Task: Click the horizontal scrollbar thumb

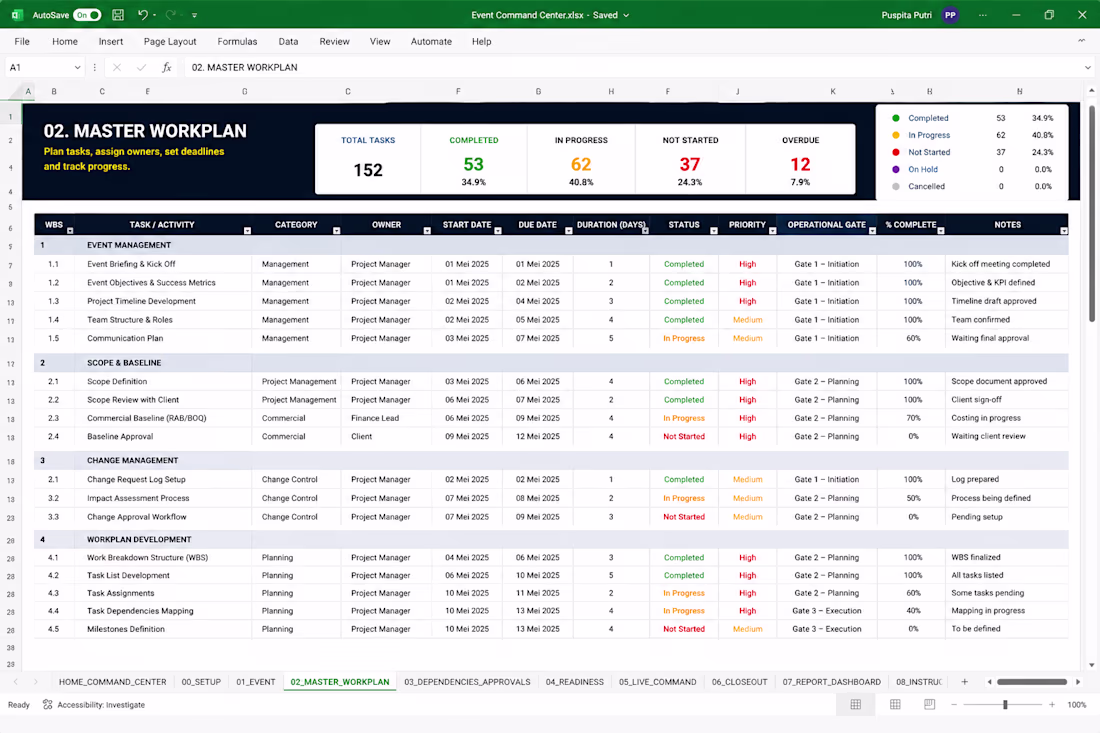Action: [x=1031, y=682]
